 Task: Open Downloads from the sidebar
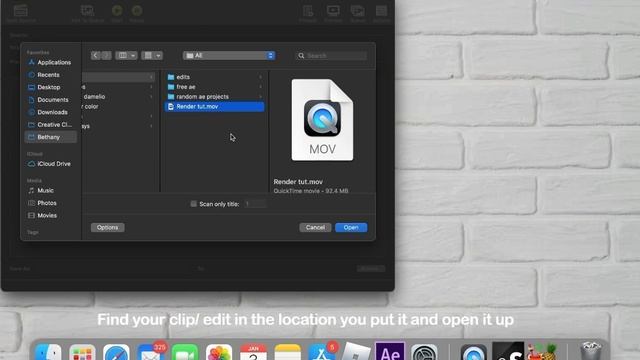(48, 112)
